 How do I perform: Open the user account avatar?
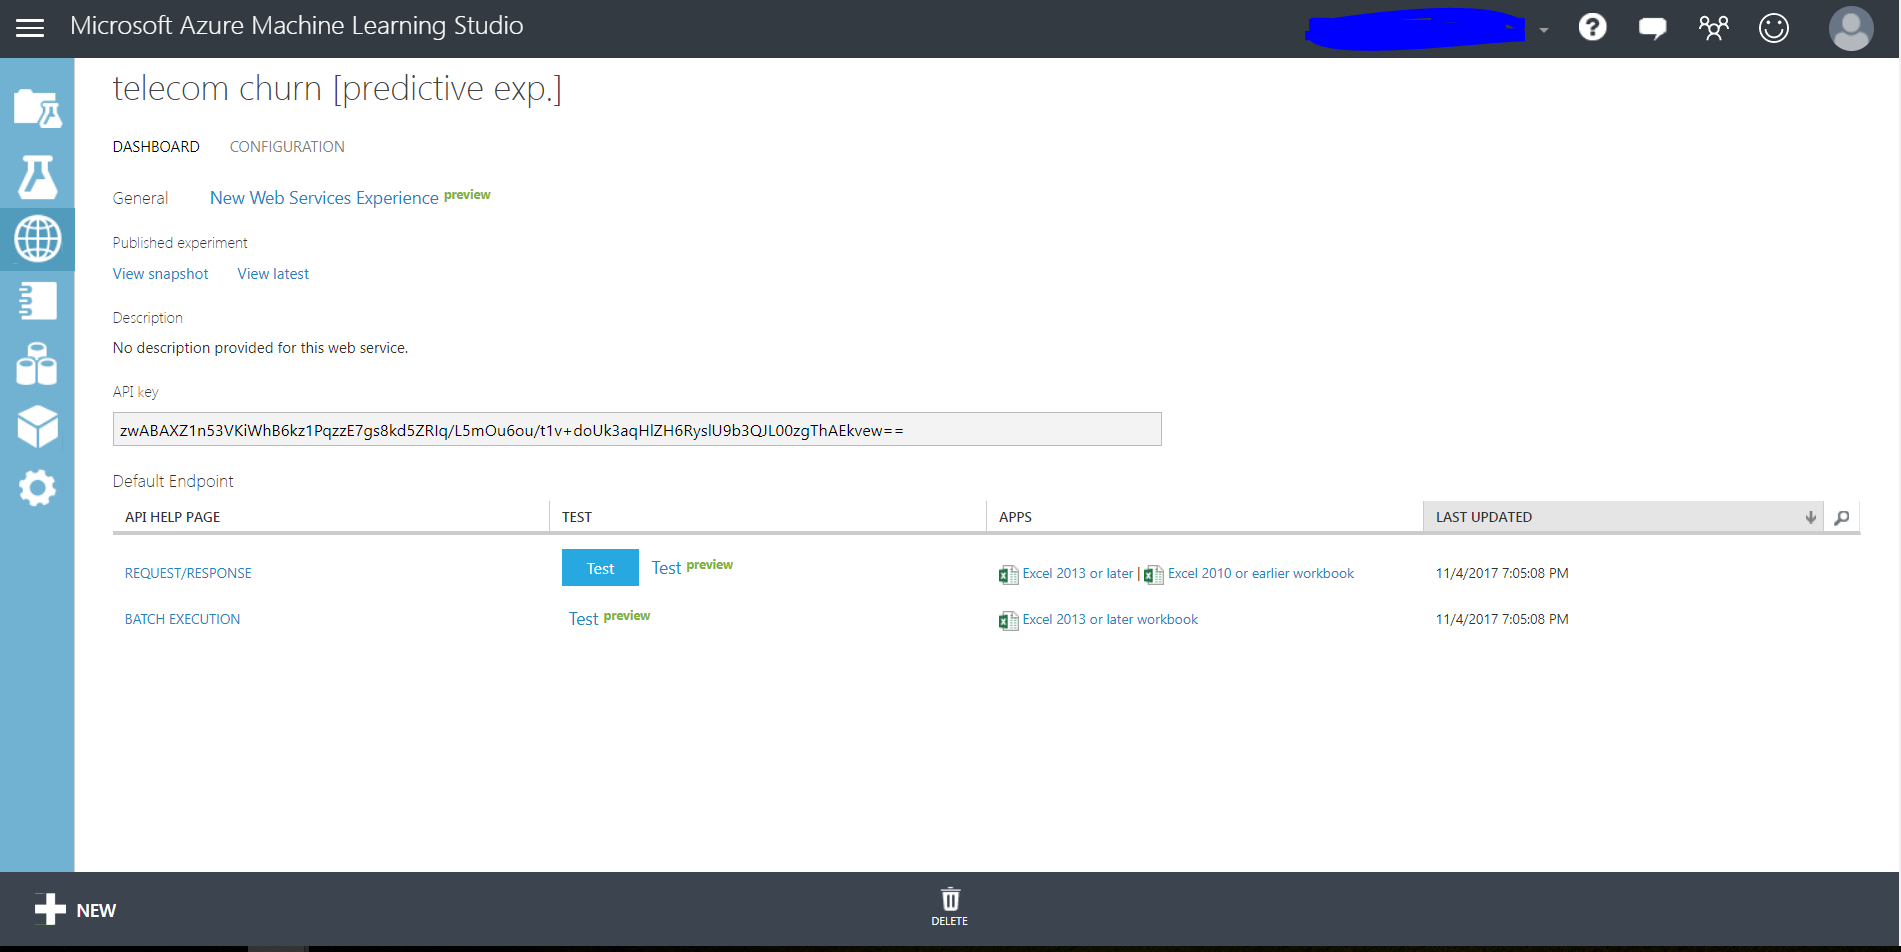1850,28
